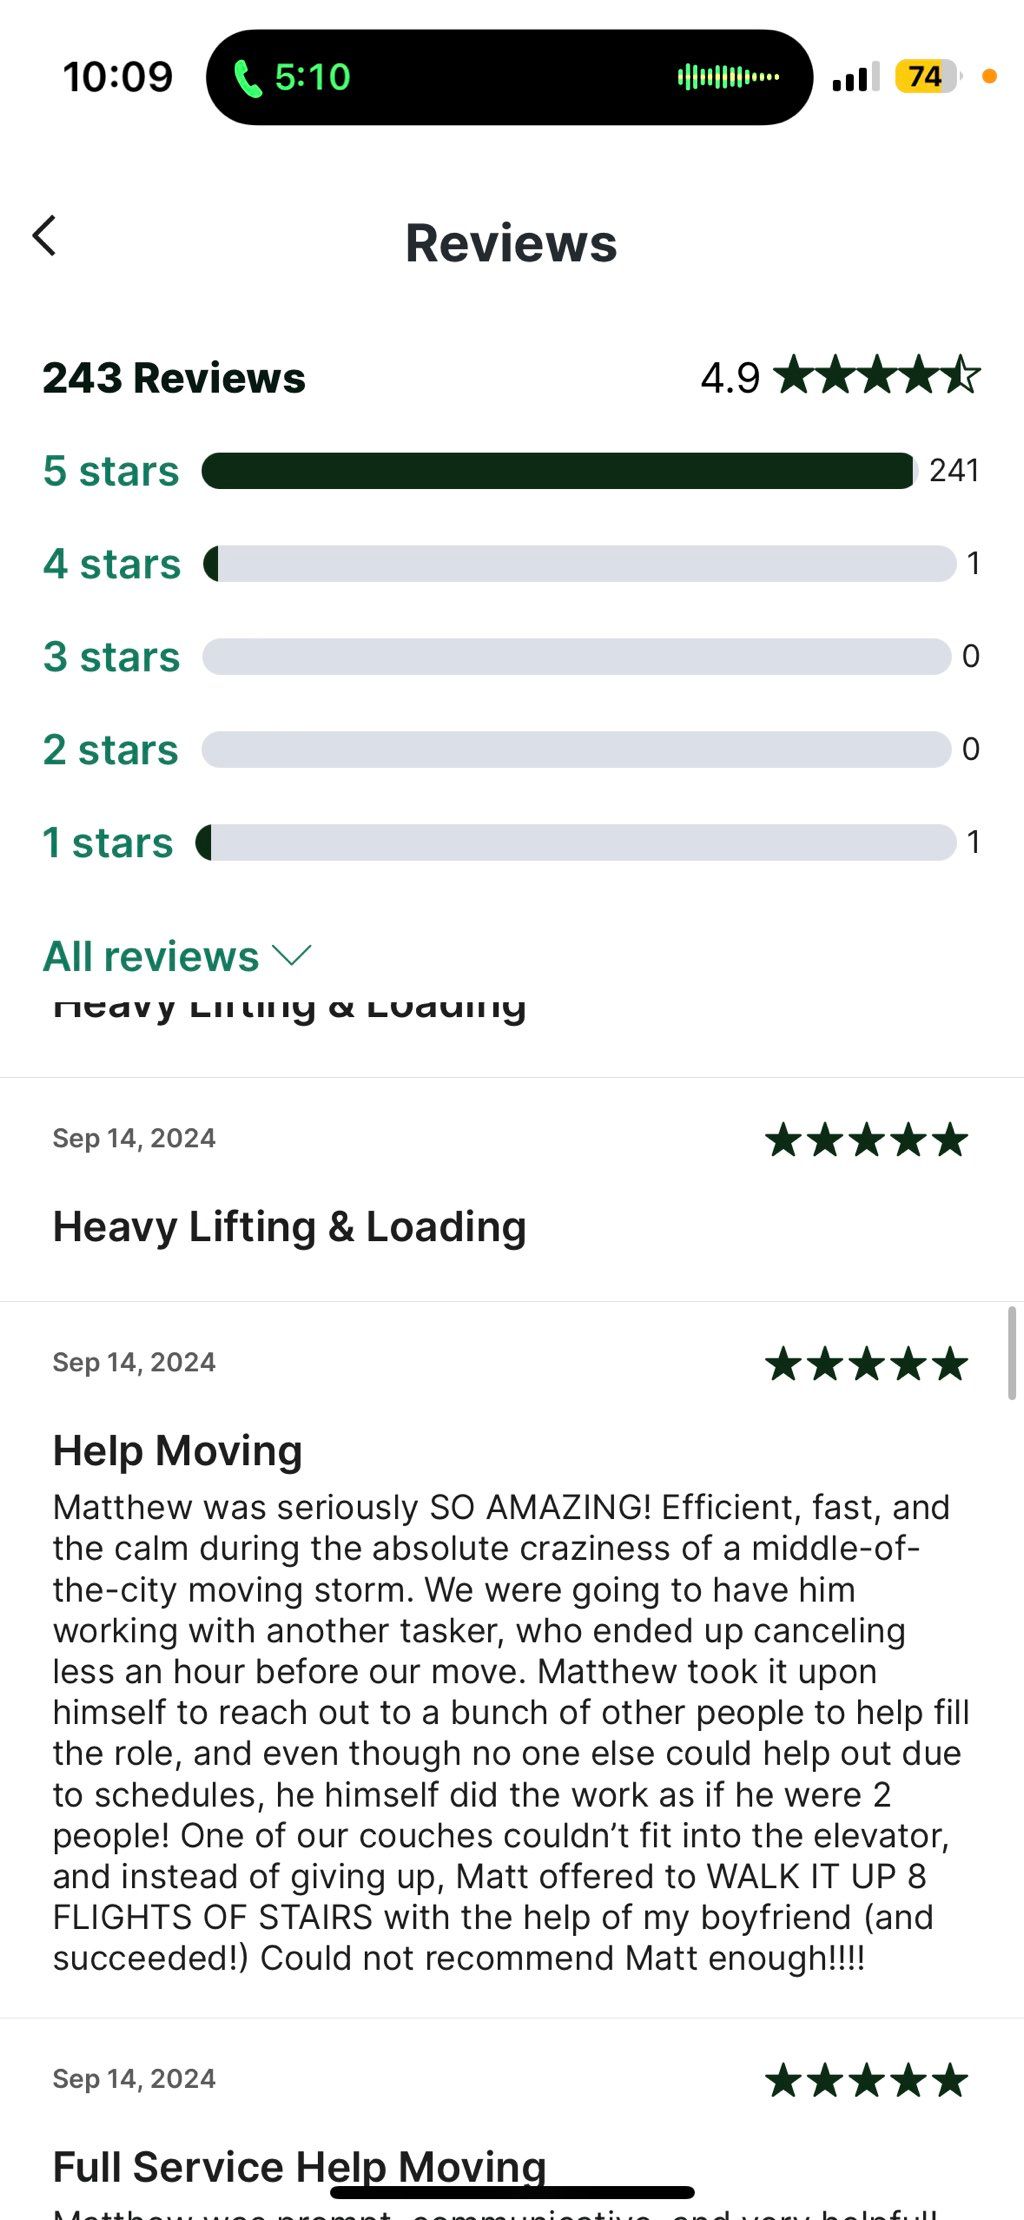The image size is (1024, 2220).
Task: Select the 3 stars filter
Action: (111, 657)
